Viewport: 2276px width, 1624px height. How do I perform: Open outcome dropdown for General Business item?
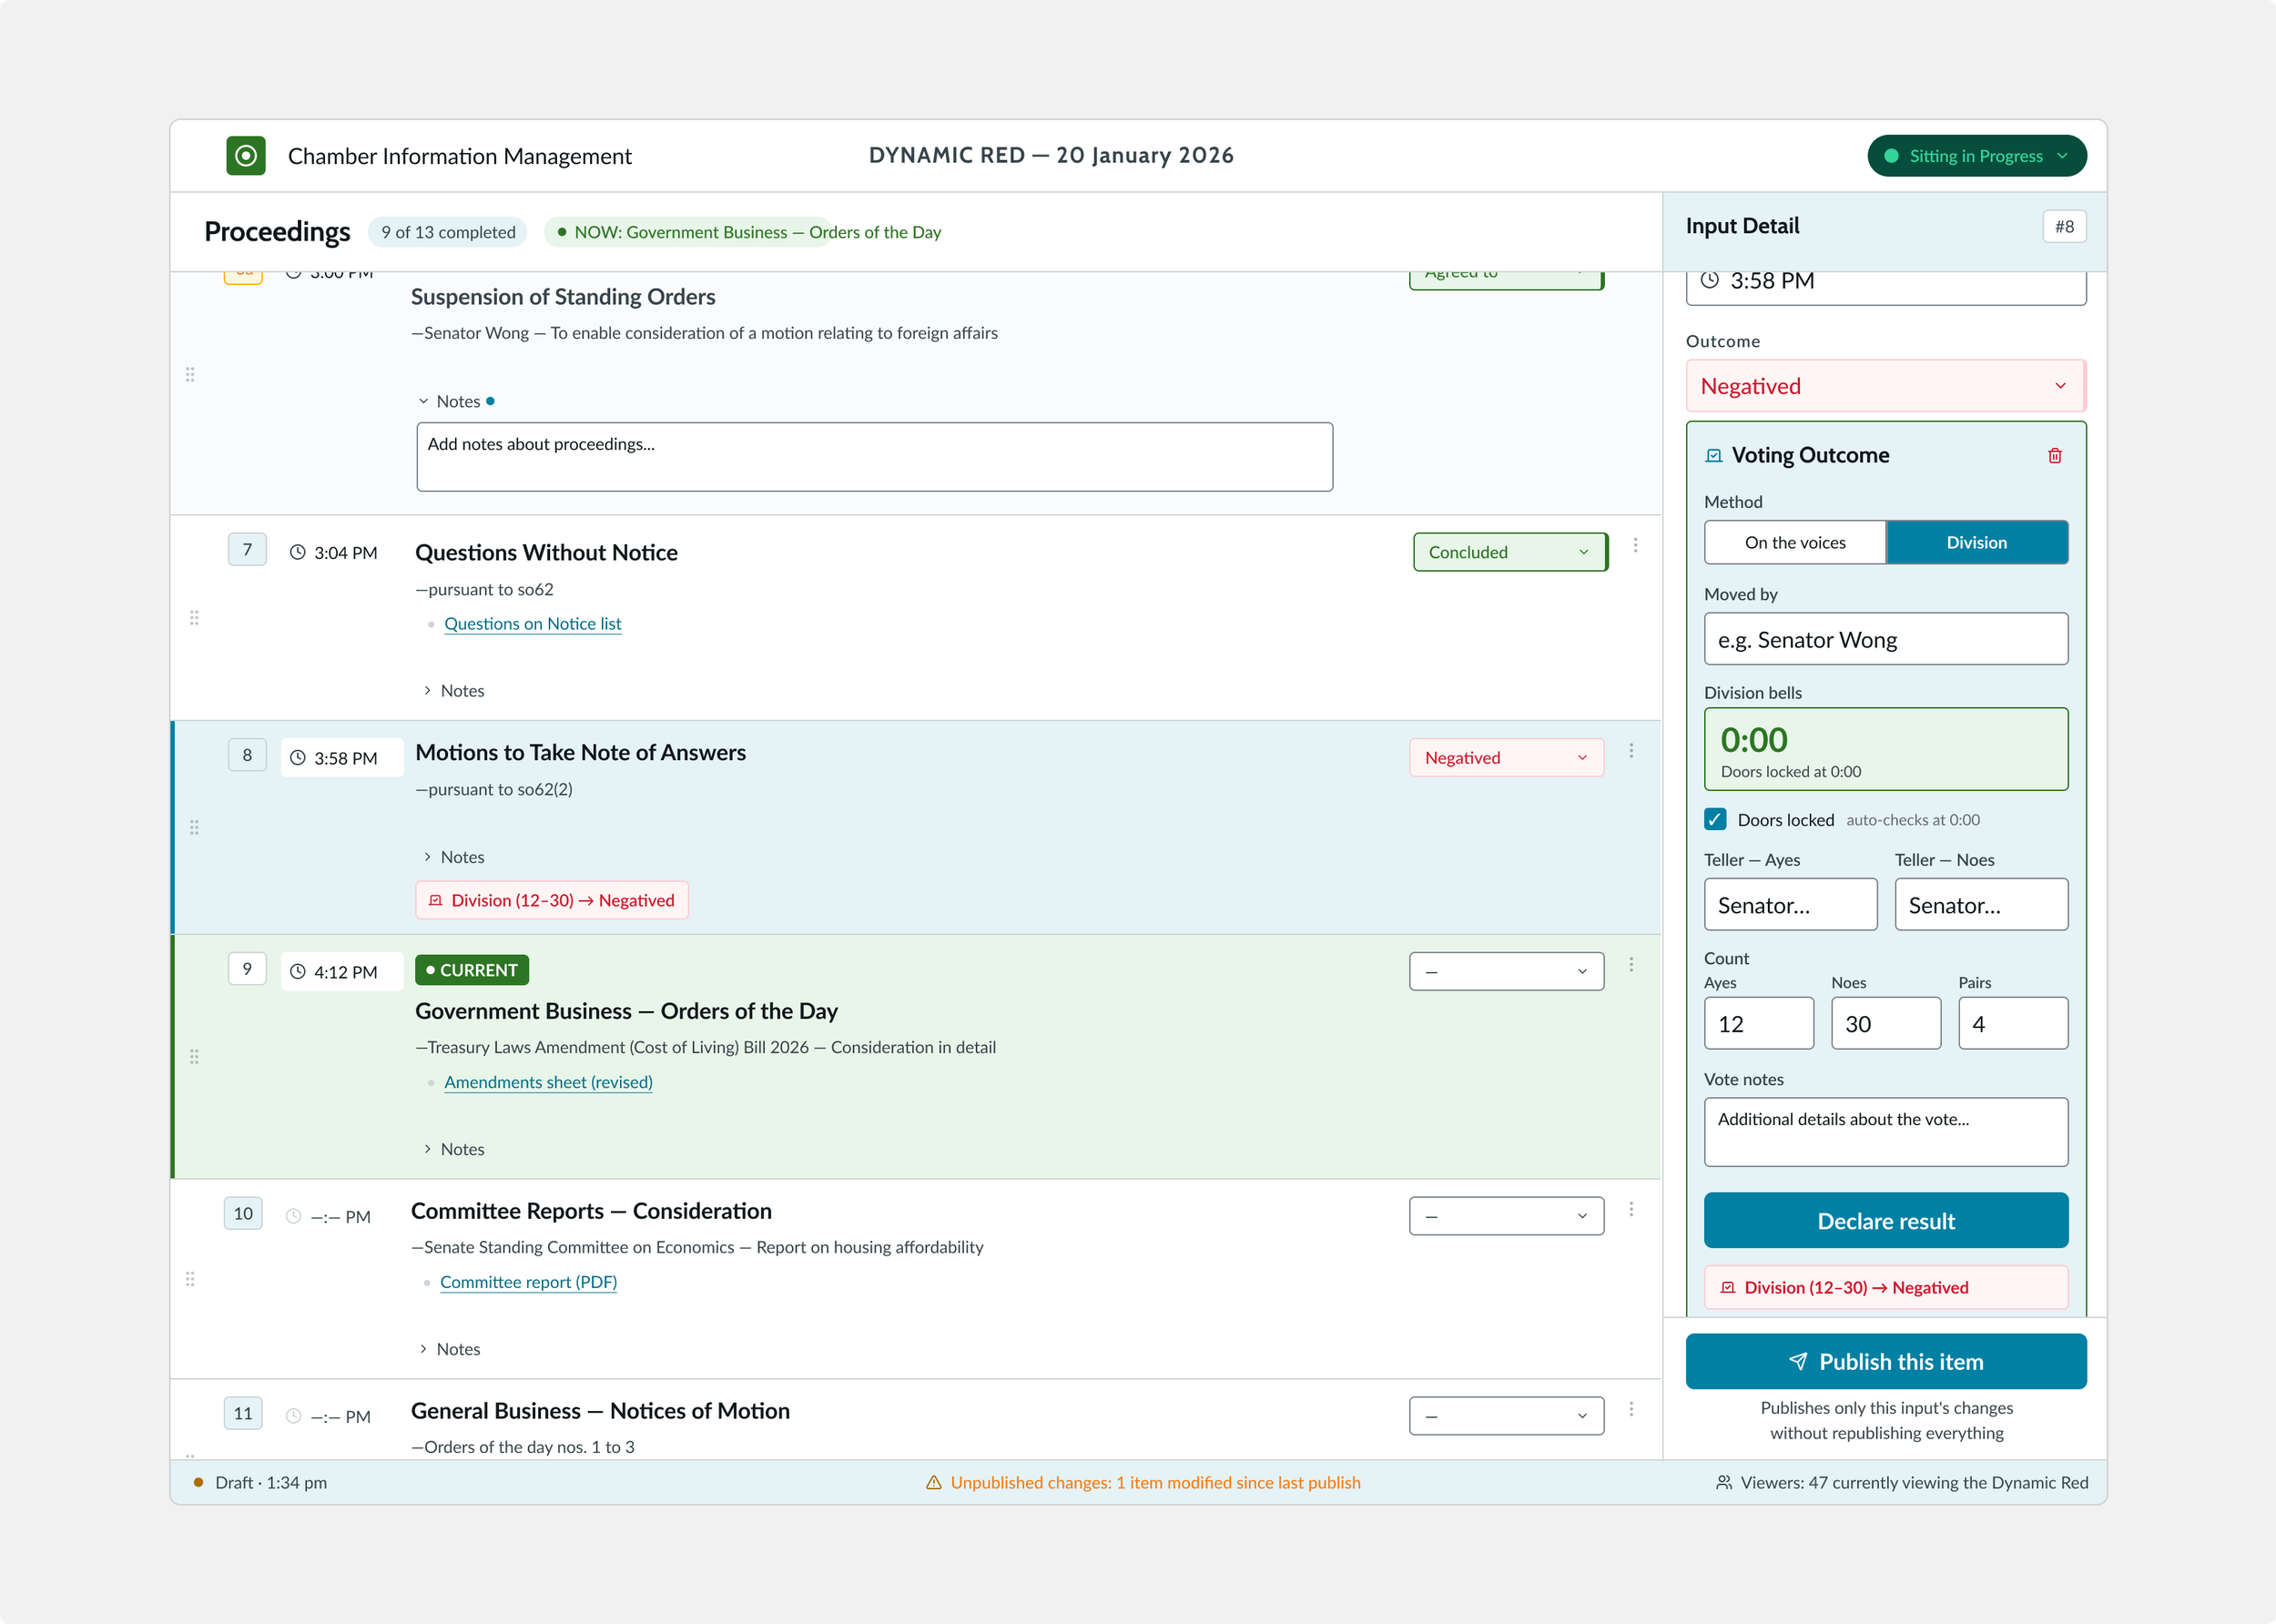pyautogui.click(x=1506, y=1416)
